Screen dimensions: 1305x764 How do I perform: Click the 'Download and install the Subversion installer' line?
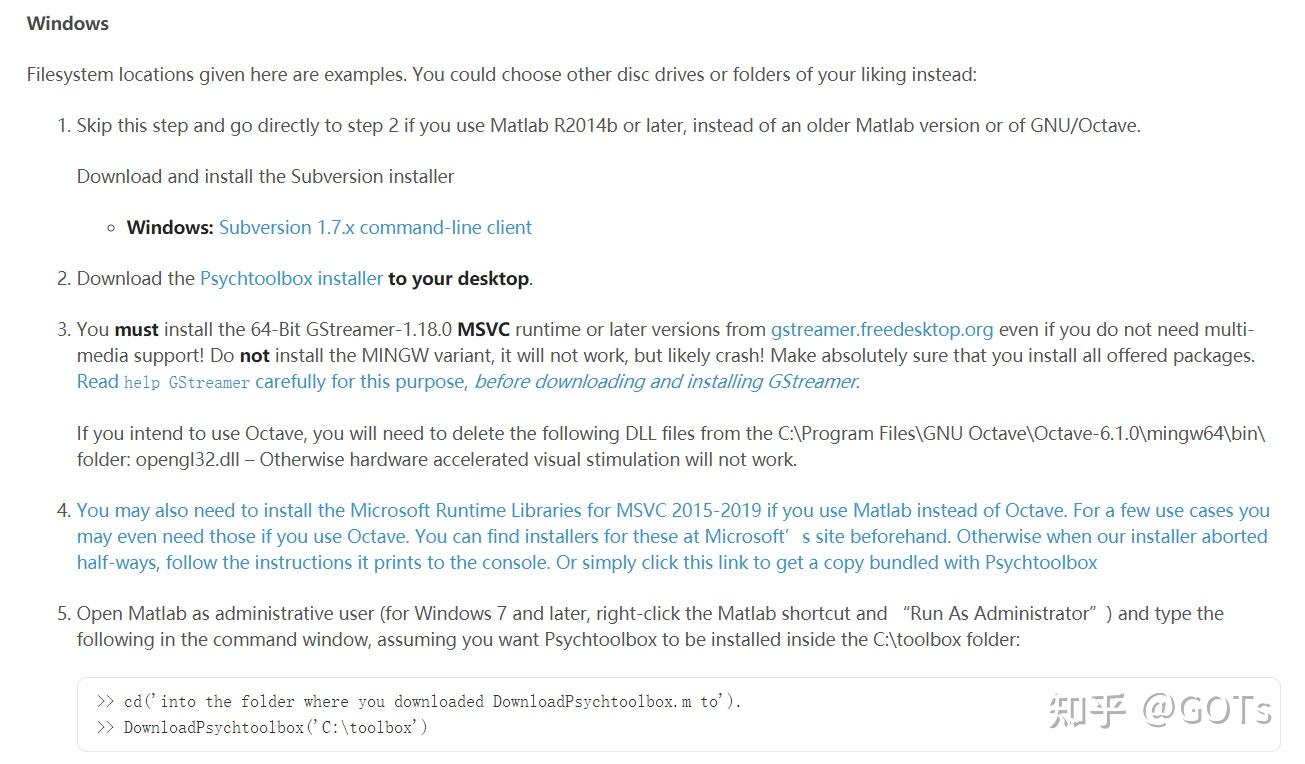265,176
